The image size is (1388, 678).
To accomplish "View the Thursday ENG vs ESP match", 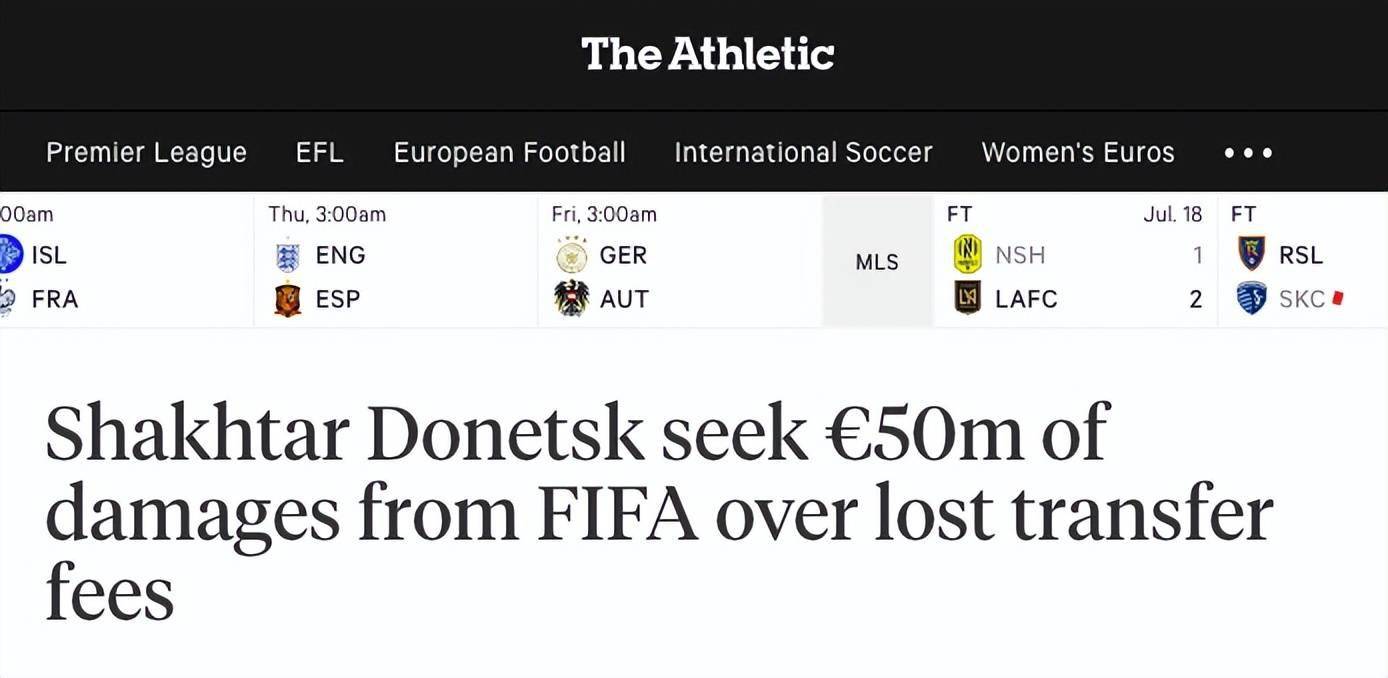I will 395,260.
